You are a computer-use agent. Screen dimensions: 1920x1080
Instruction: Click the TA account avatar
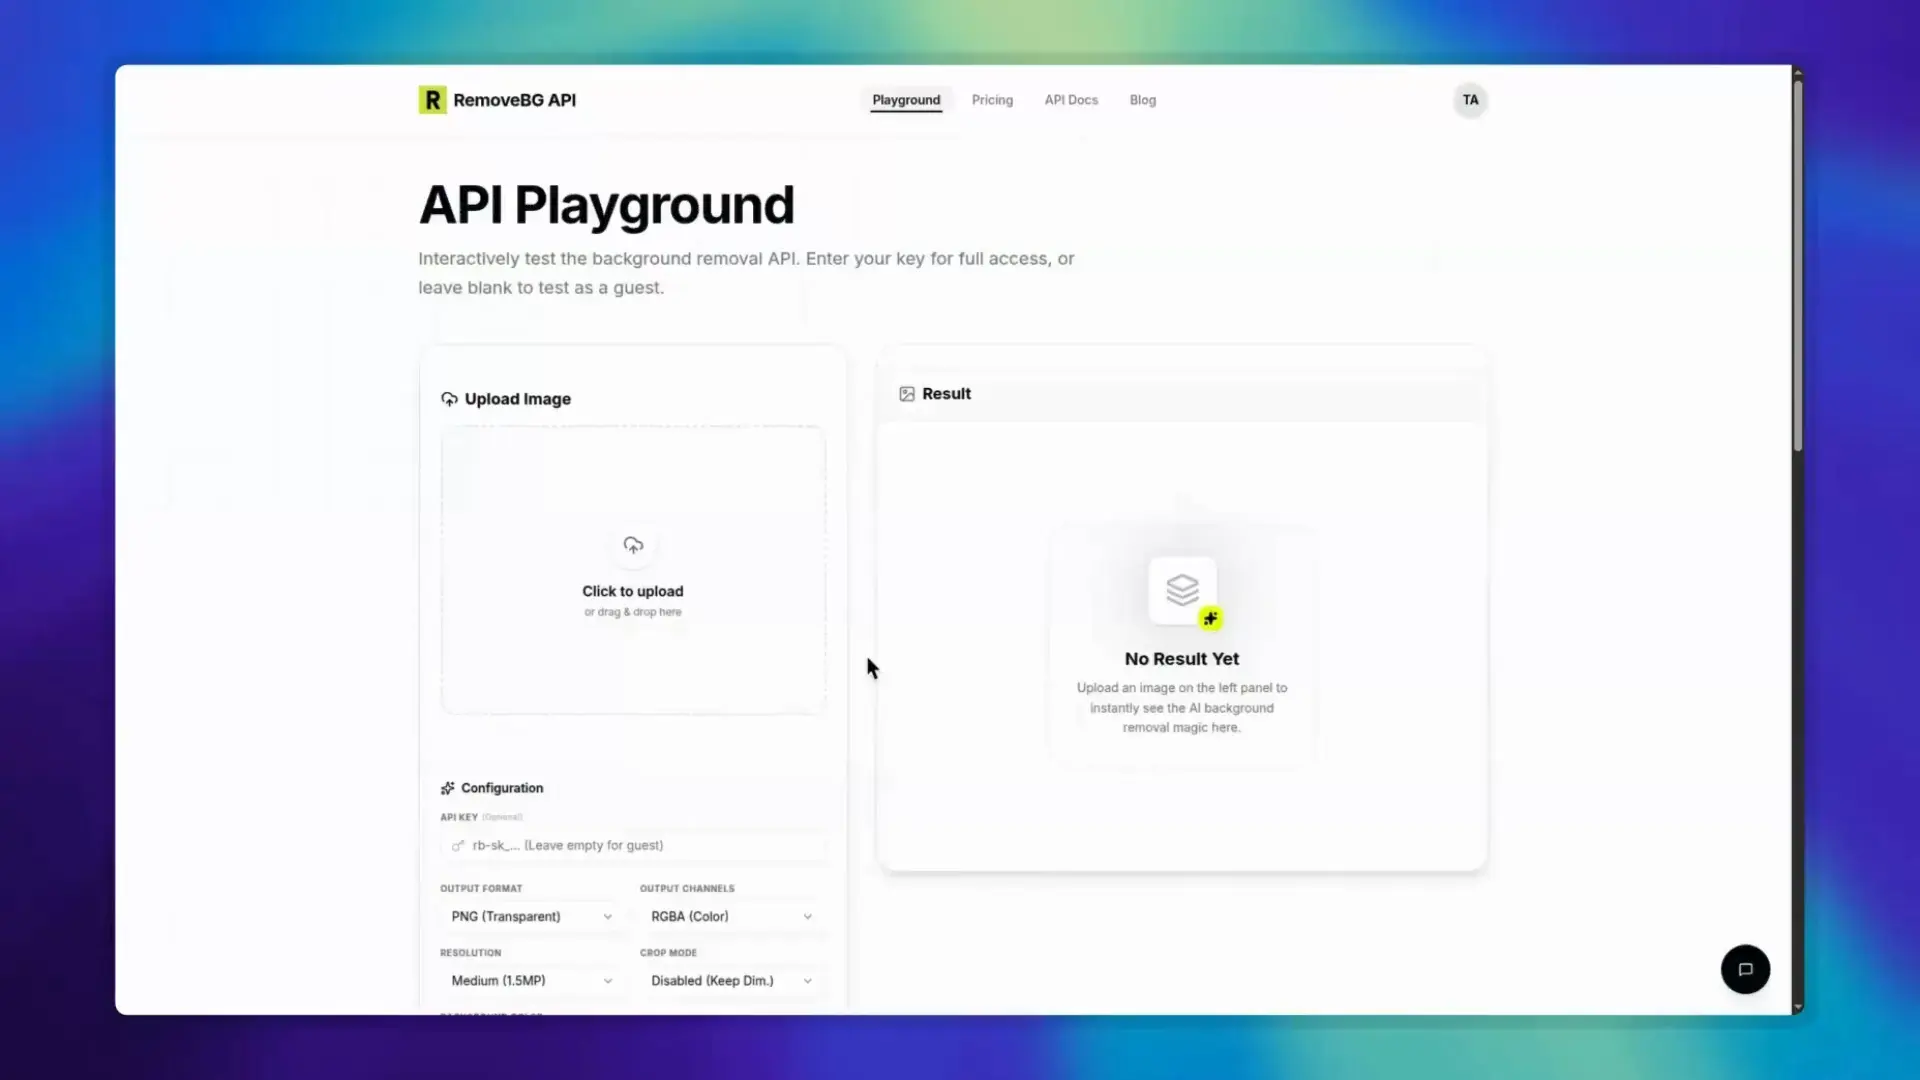pos(1470,100)
